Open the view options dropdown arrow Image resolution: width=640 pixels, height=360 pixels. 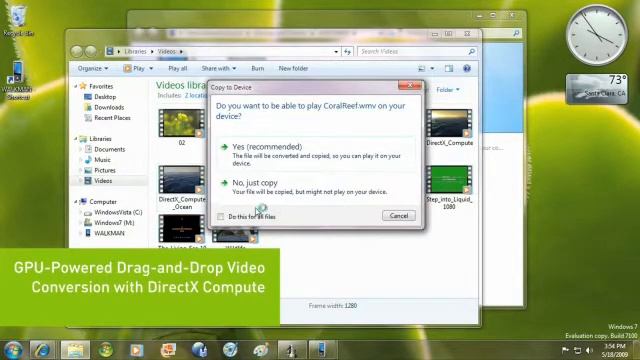(x=432, y=69)
